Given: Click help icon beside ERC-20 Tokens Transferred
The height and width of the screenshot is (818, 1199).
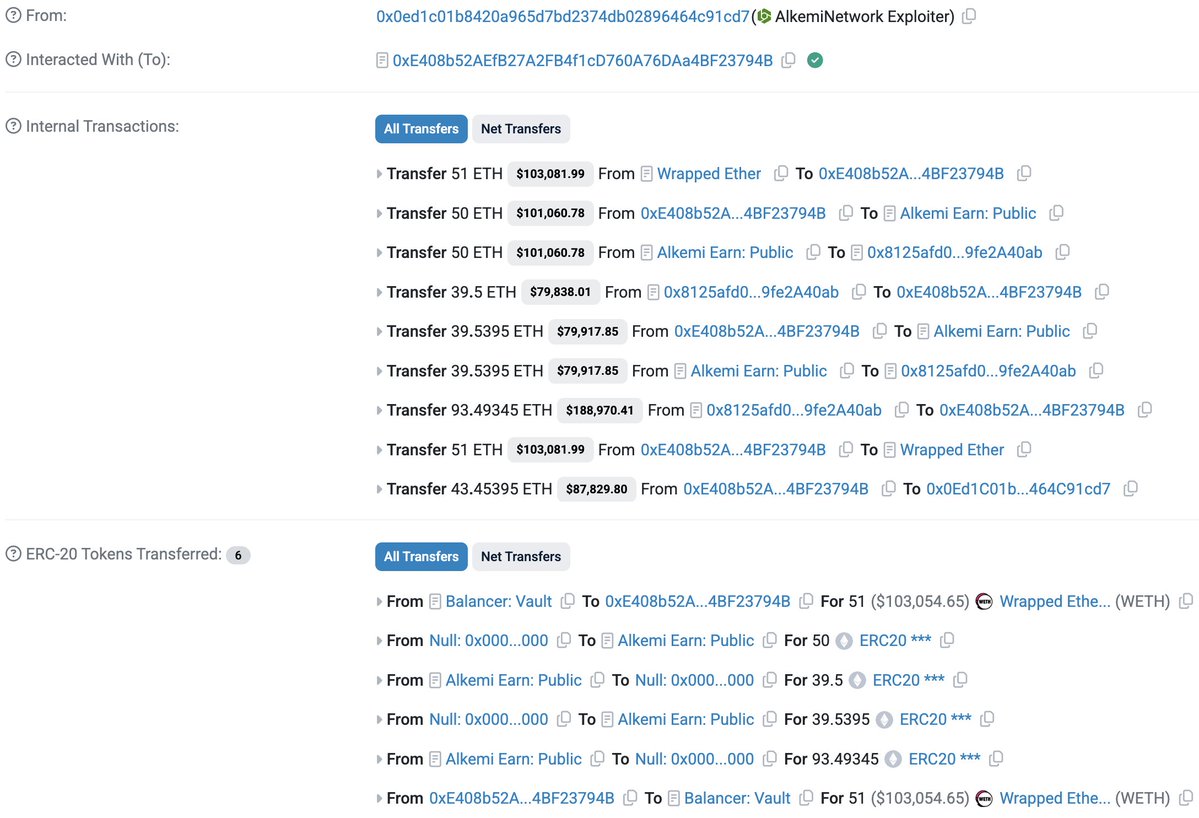Looking at the screenshot, I should [13, 554].
